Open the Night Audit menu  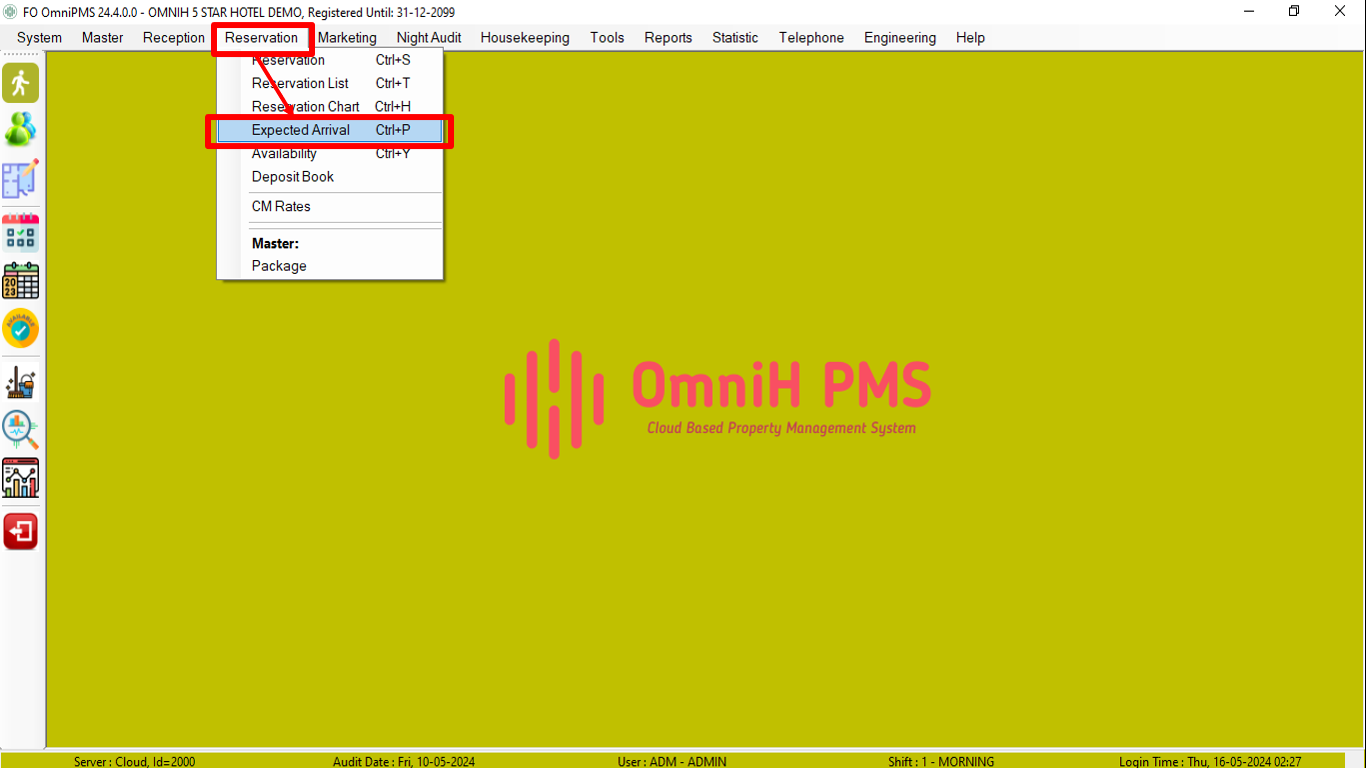point(429,38)
